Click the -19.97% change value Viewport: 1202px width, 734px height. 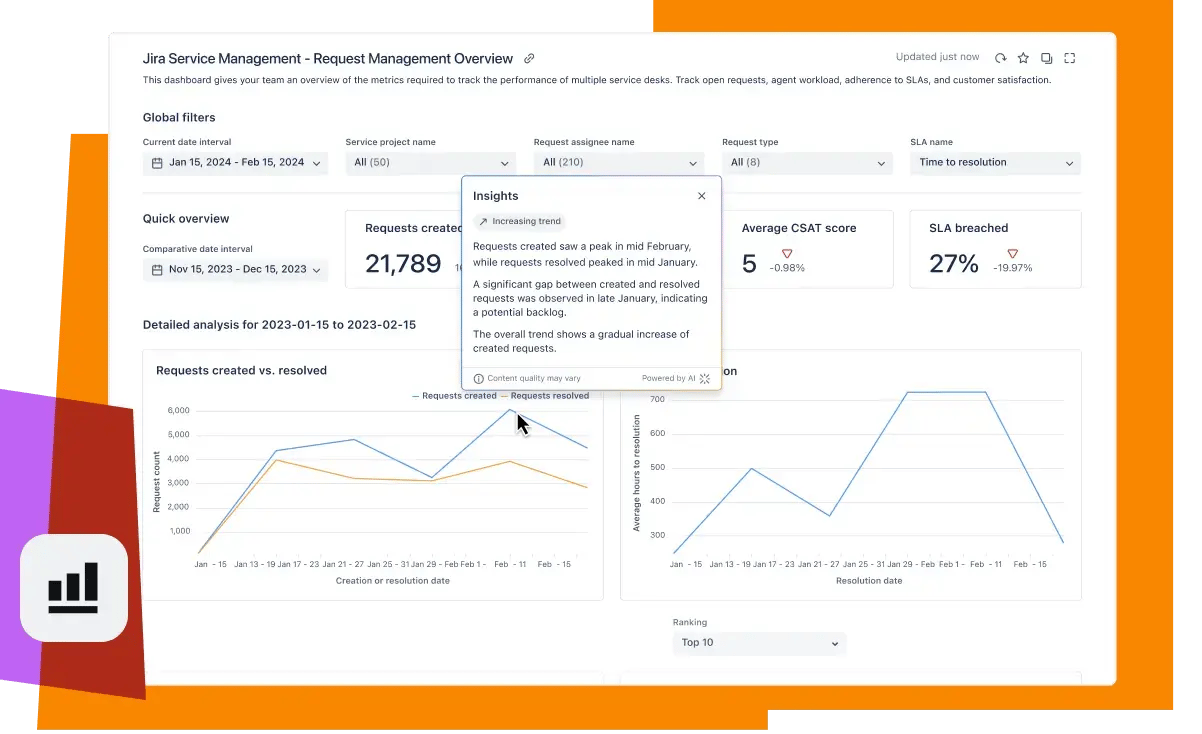pyautogui.click(x=1013, y=268)
